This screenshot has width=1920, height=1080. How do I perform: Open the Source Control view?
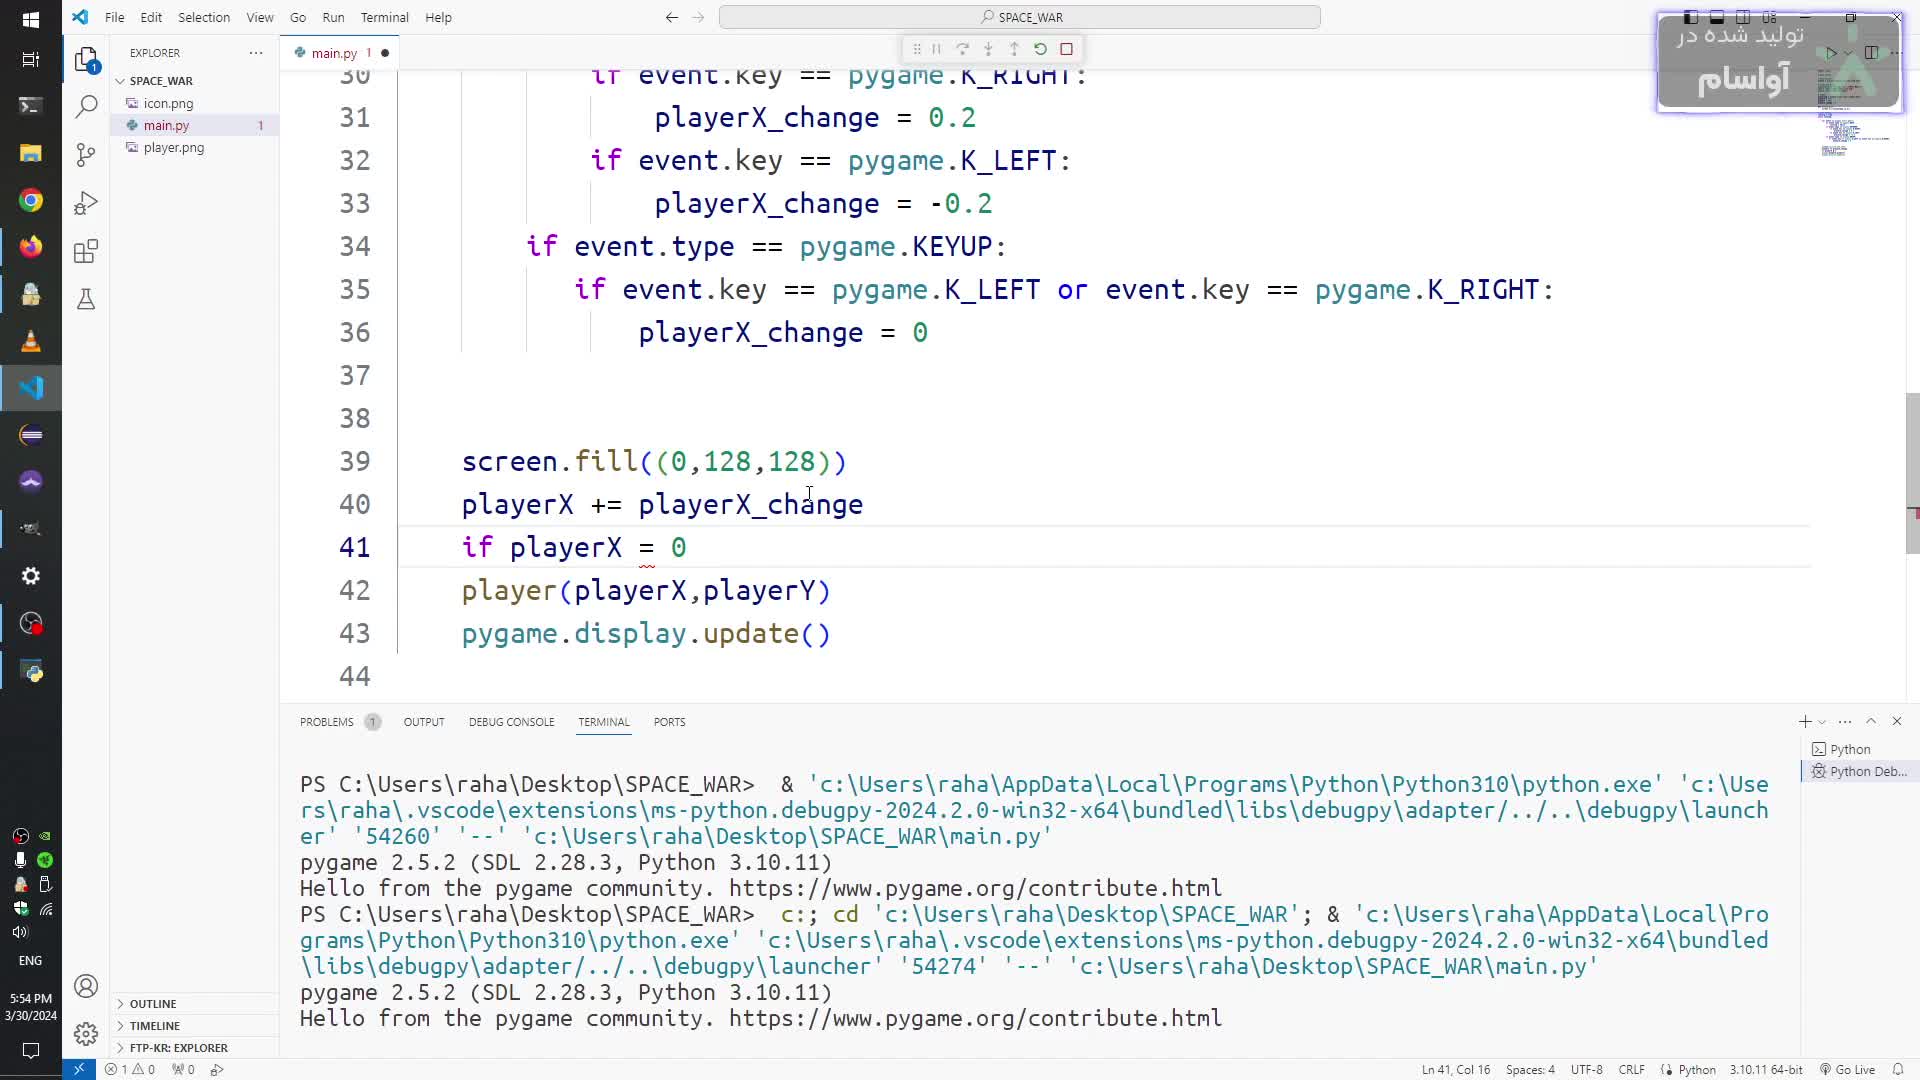click(86, 154)
